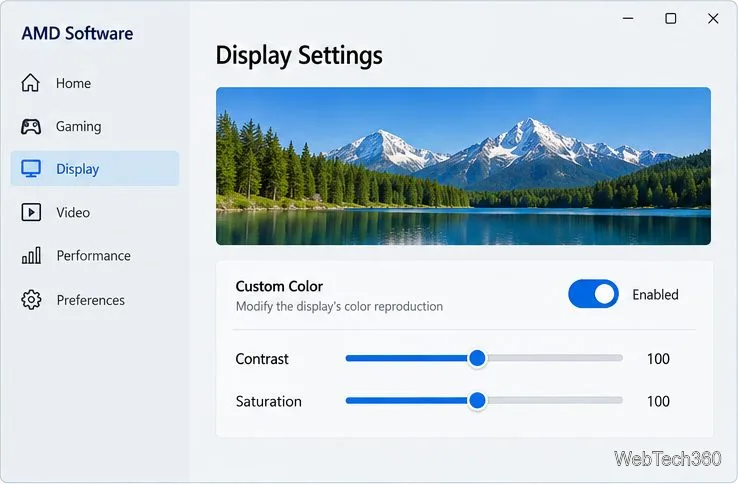Click the AMD Software title
This screenshot has height=484, width=738.
[77, 33]
